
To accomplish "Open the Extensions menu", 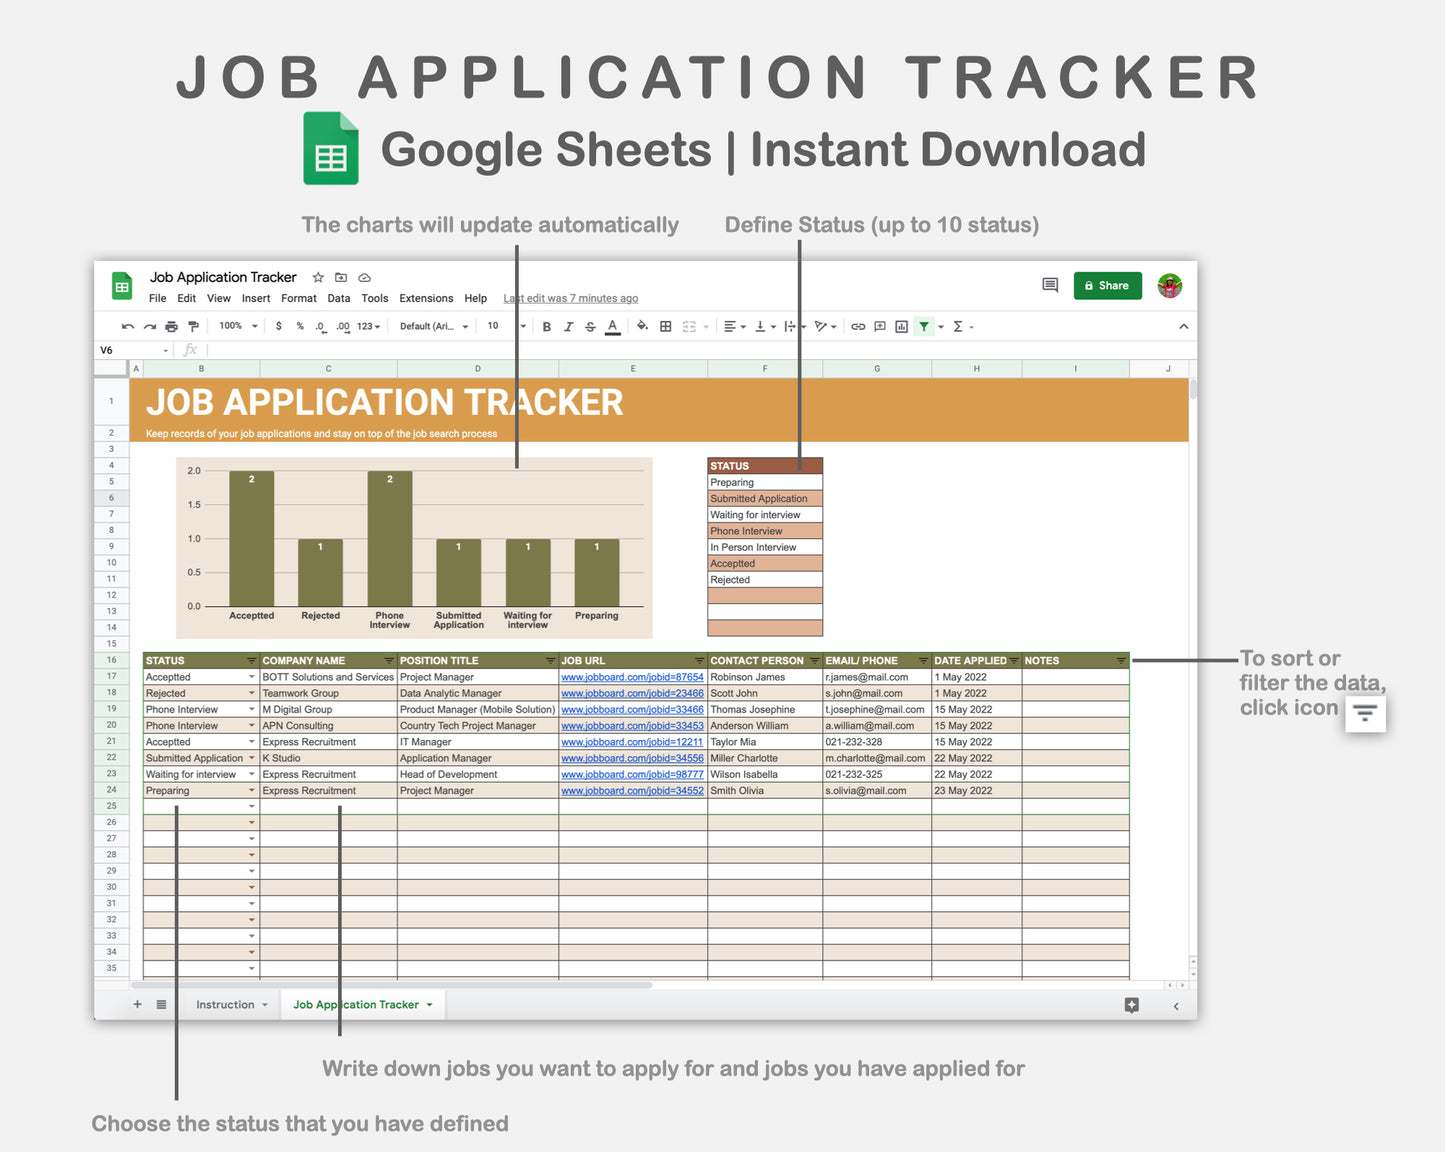I will point(426,298).
